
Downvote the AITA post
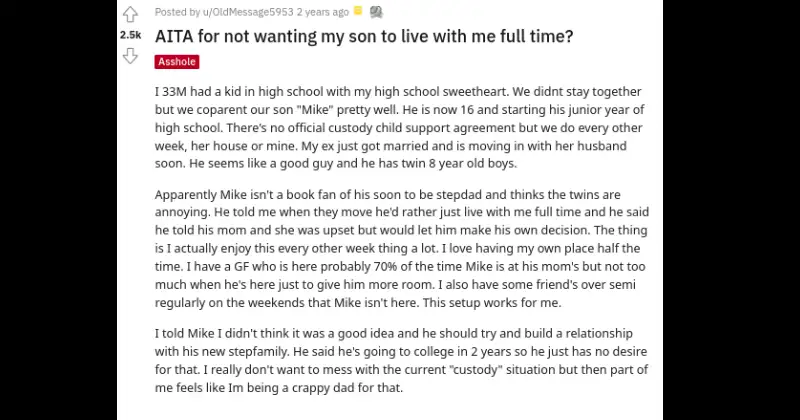point(130,55)
